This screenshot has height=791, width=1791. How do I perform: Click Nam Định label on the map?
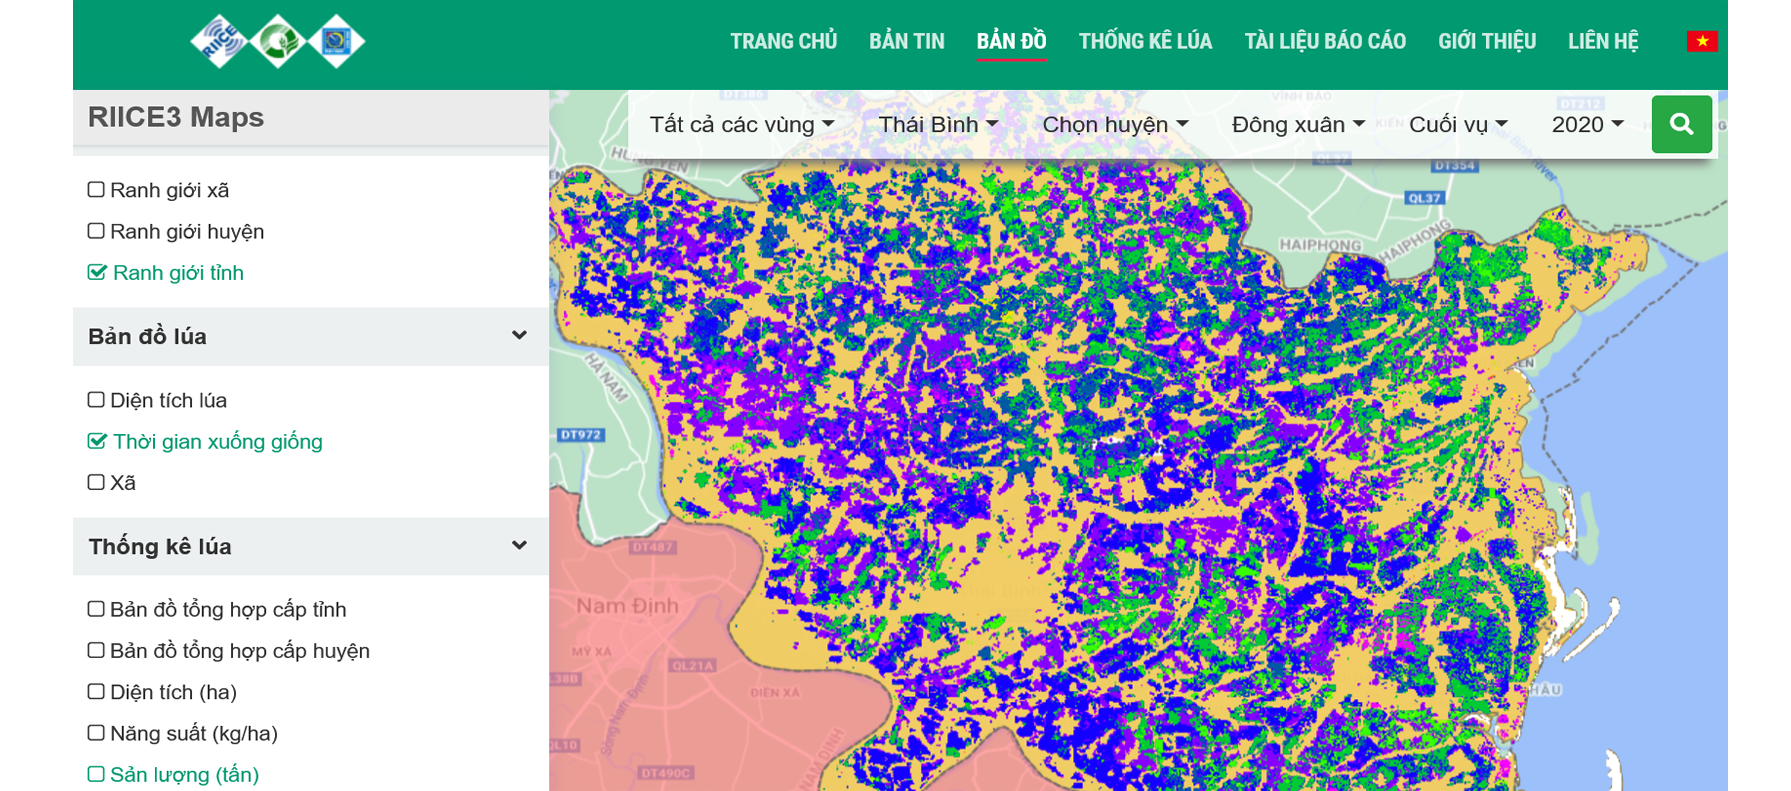tap(627, 606)
